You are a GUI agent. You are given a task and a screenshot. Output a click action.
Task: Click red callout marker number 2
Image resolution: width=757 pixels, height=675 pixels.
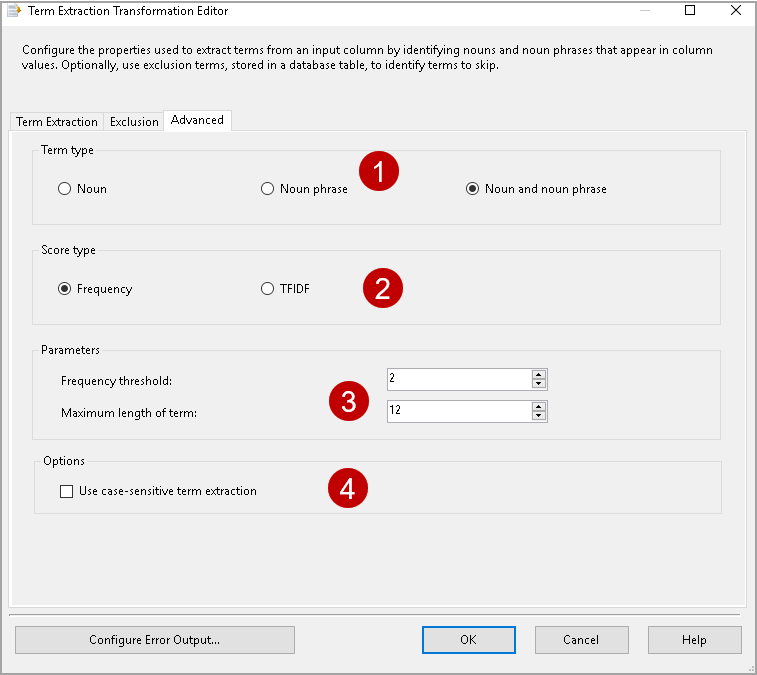pyautogui.click(x=382, y=289)
